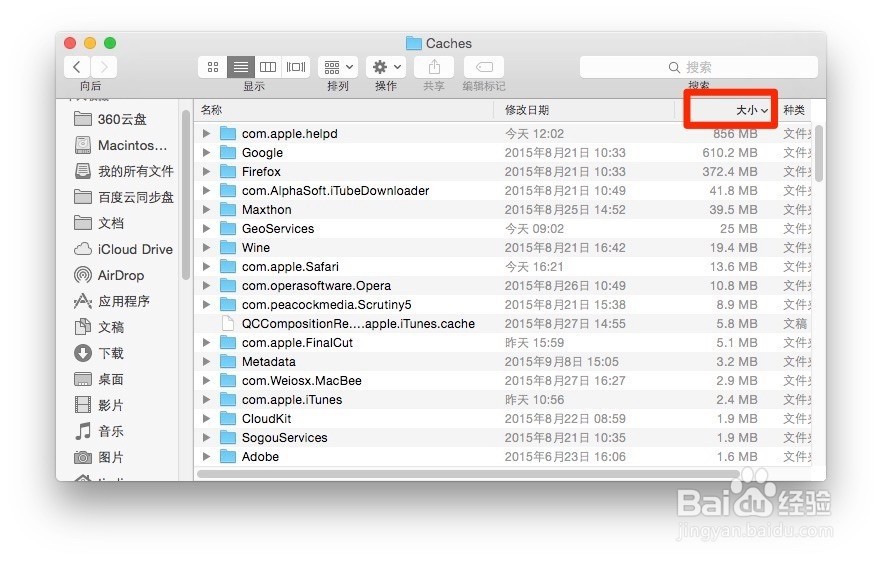Focus the search field
The image size is (882, 561).
pos(699,67)
